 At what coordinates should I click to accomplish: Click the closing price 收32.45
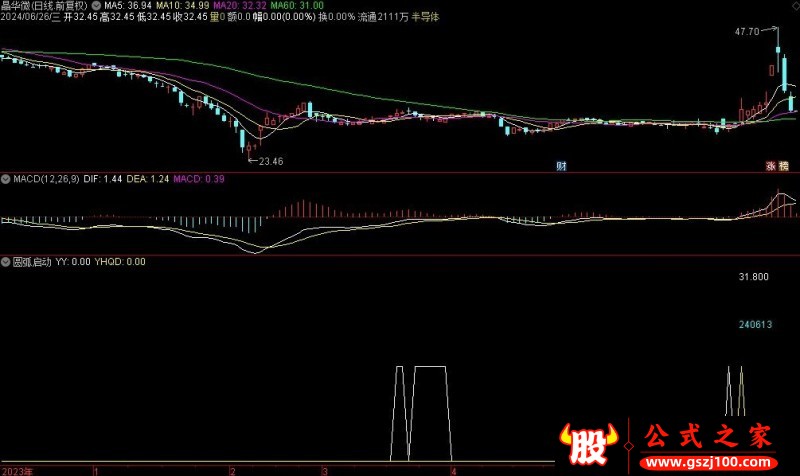click(190, 17)
